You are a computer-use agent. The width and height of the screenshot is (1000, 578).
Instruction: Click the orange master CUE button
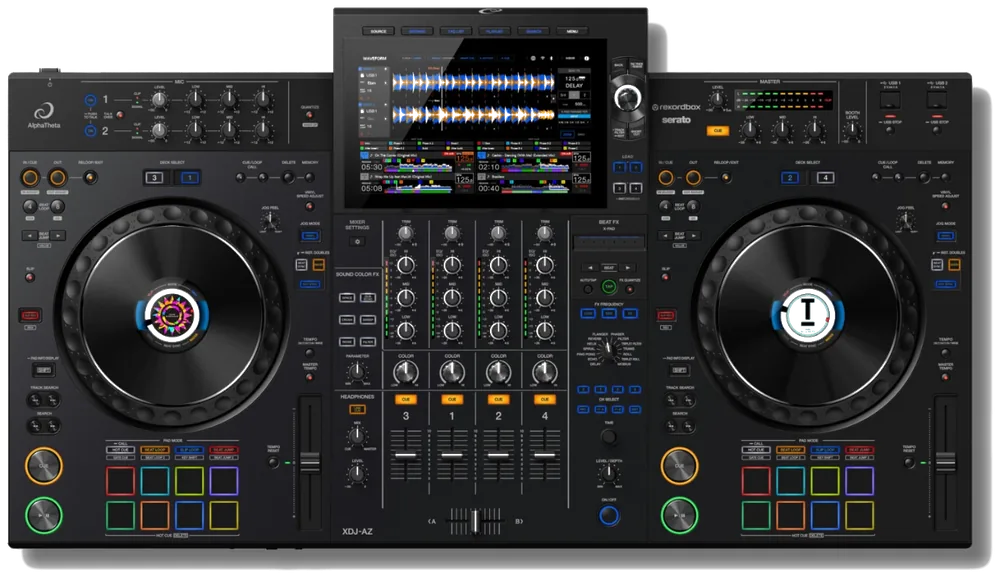coord(717,131)
